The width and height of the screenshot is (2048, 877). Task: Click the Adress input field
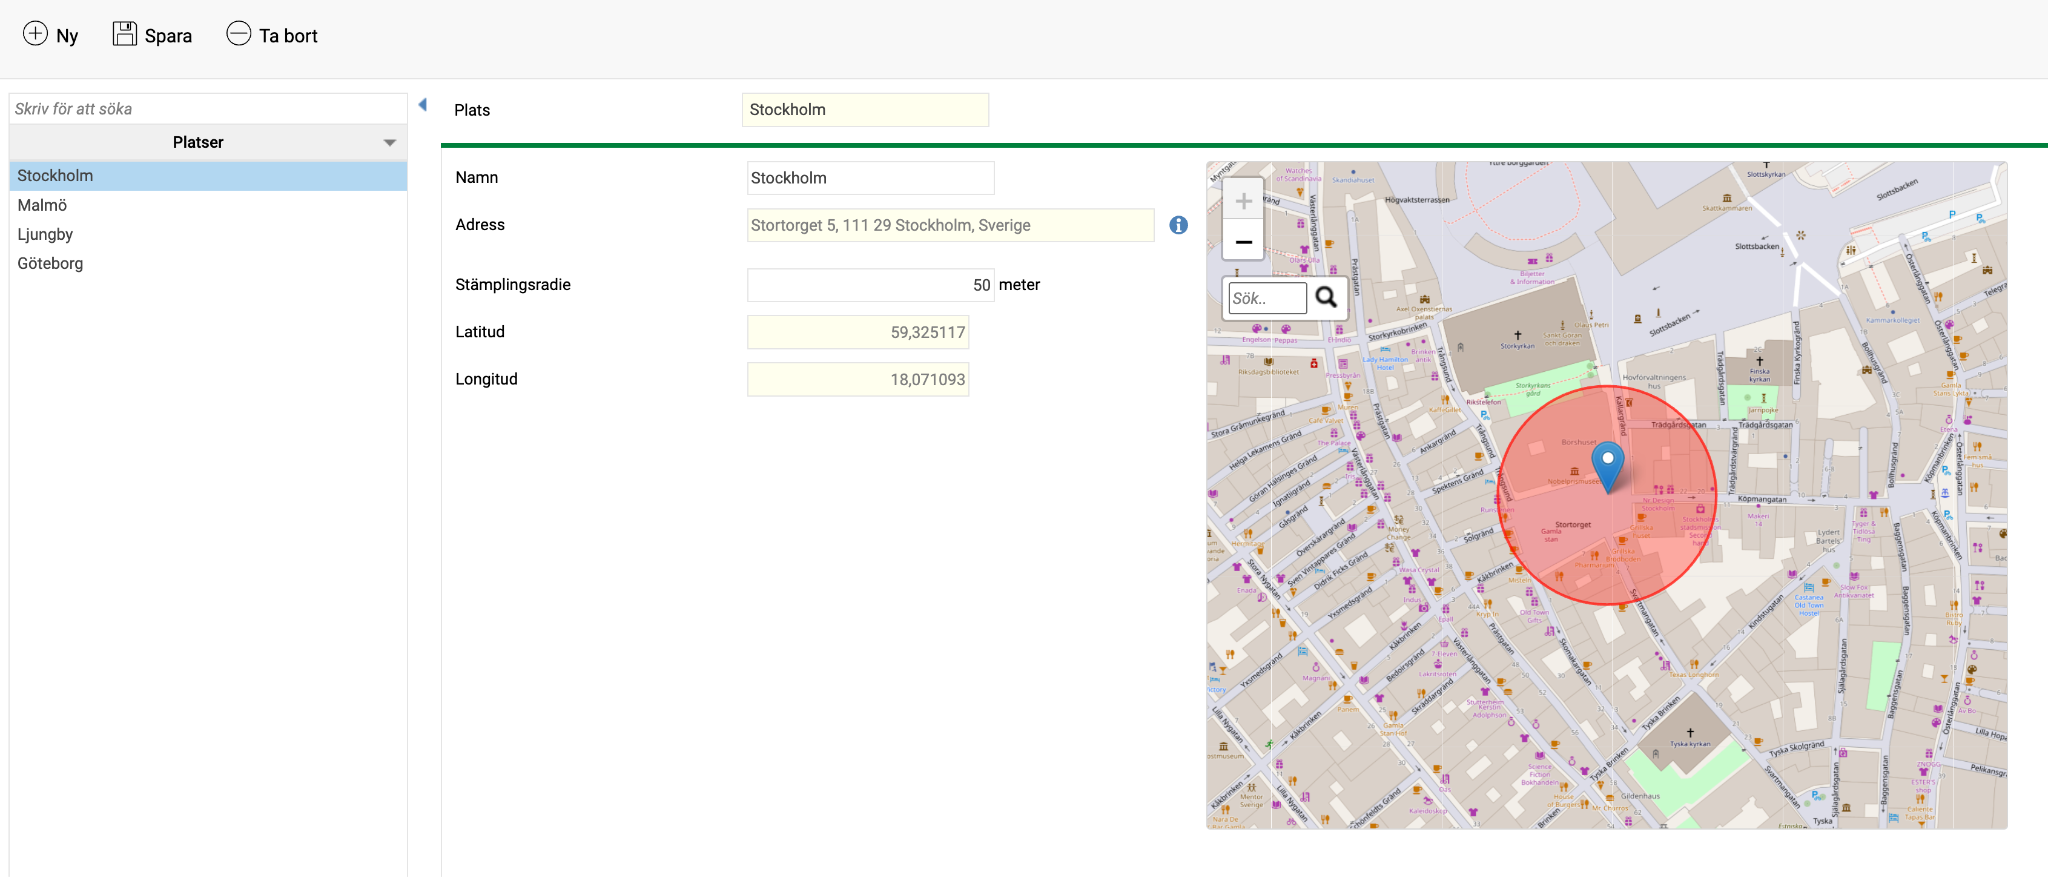(x=950, y=225)
